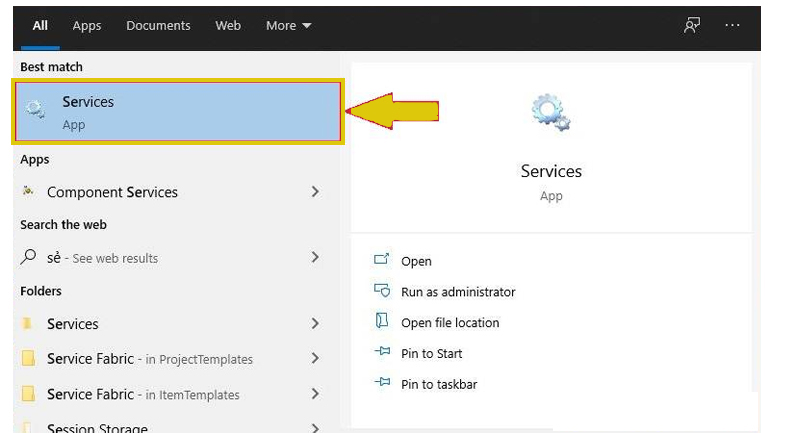Click the Component Services app icon

28,191
